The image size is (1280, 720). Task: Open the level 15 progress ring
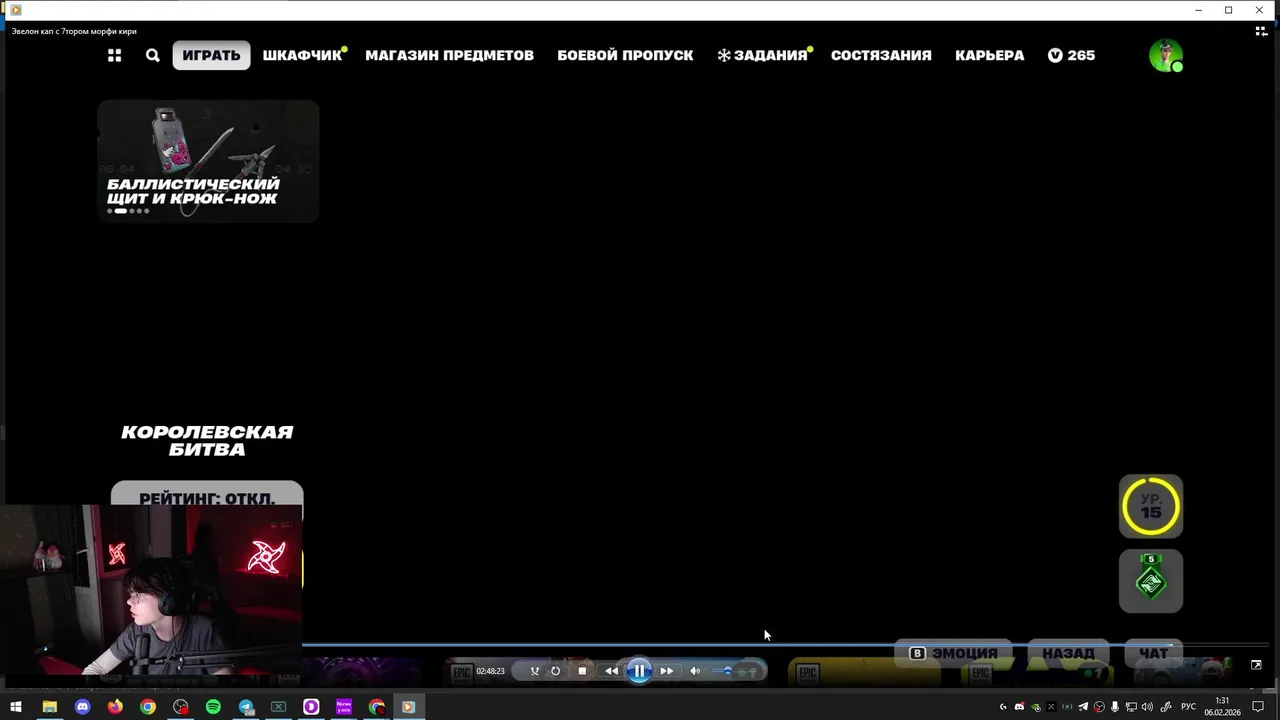(1151, 506)
